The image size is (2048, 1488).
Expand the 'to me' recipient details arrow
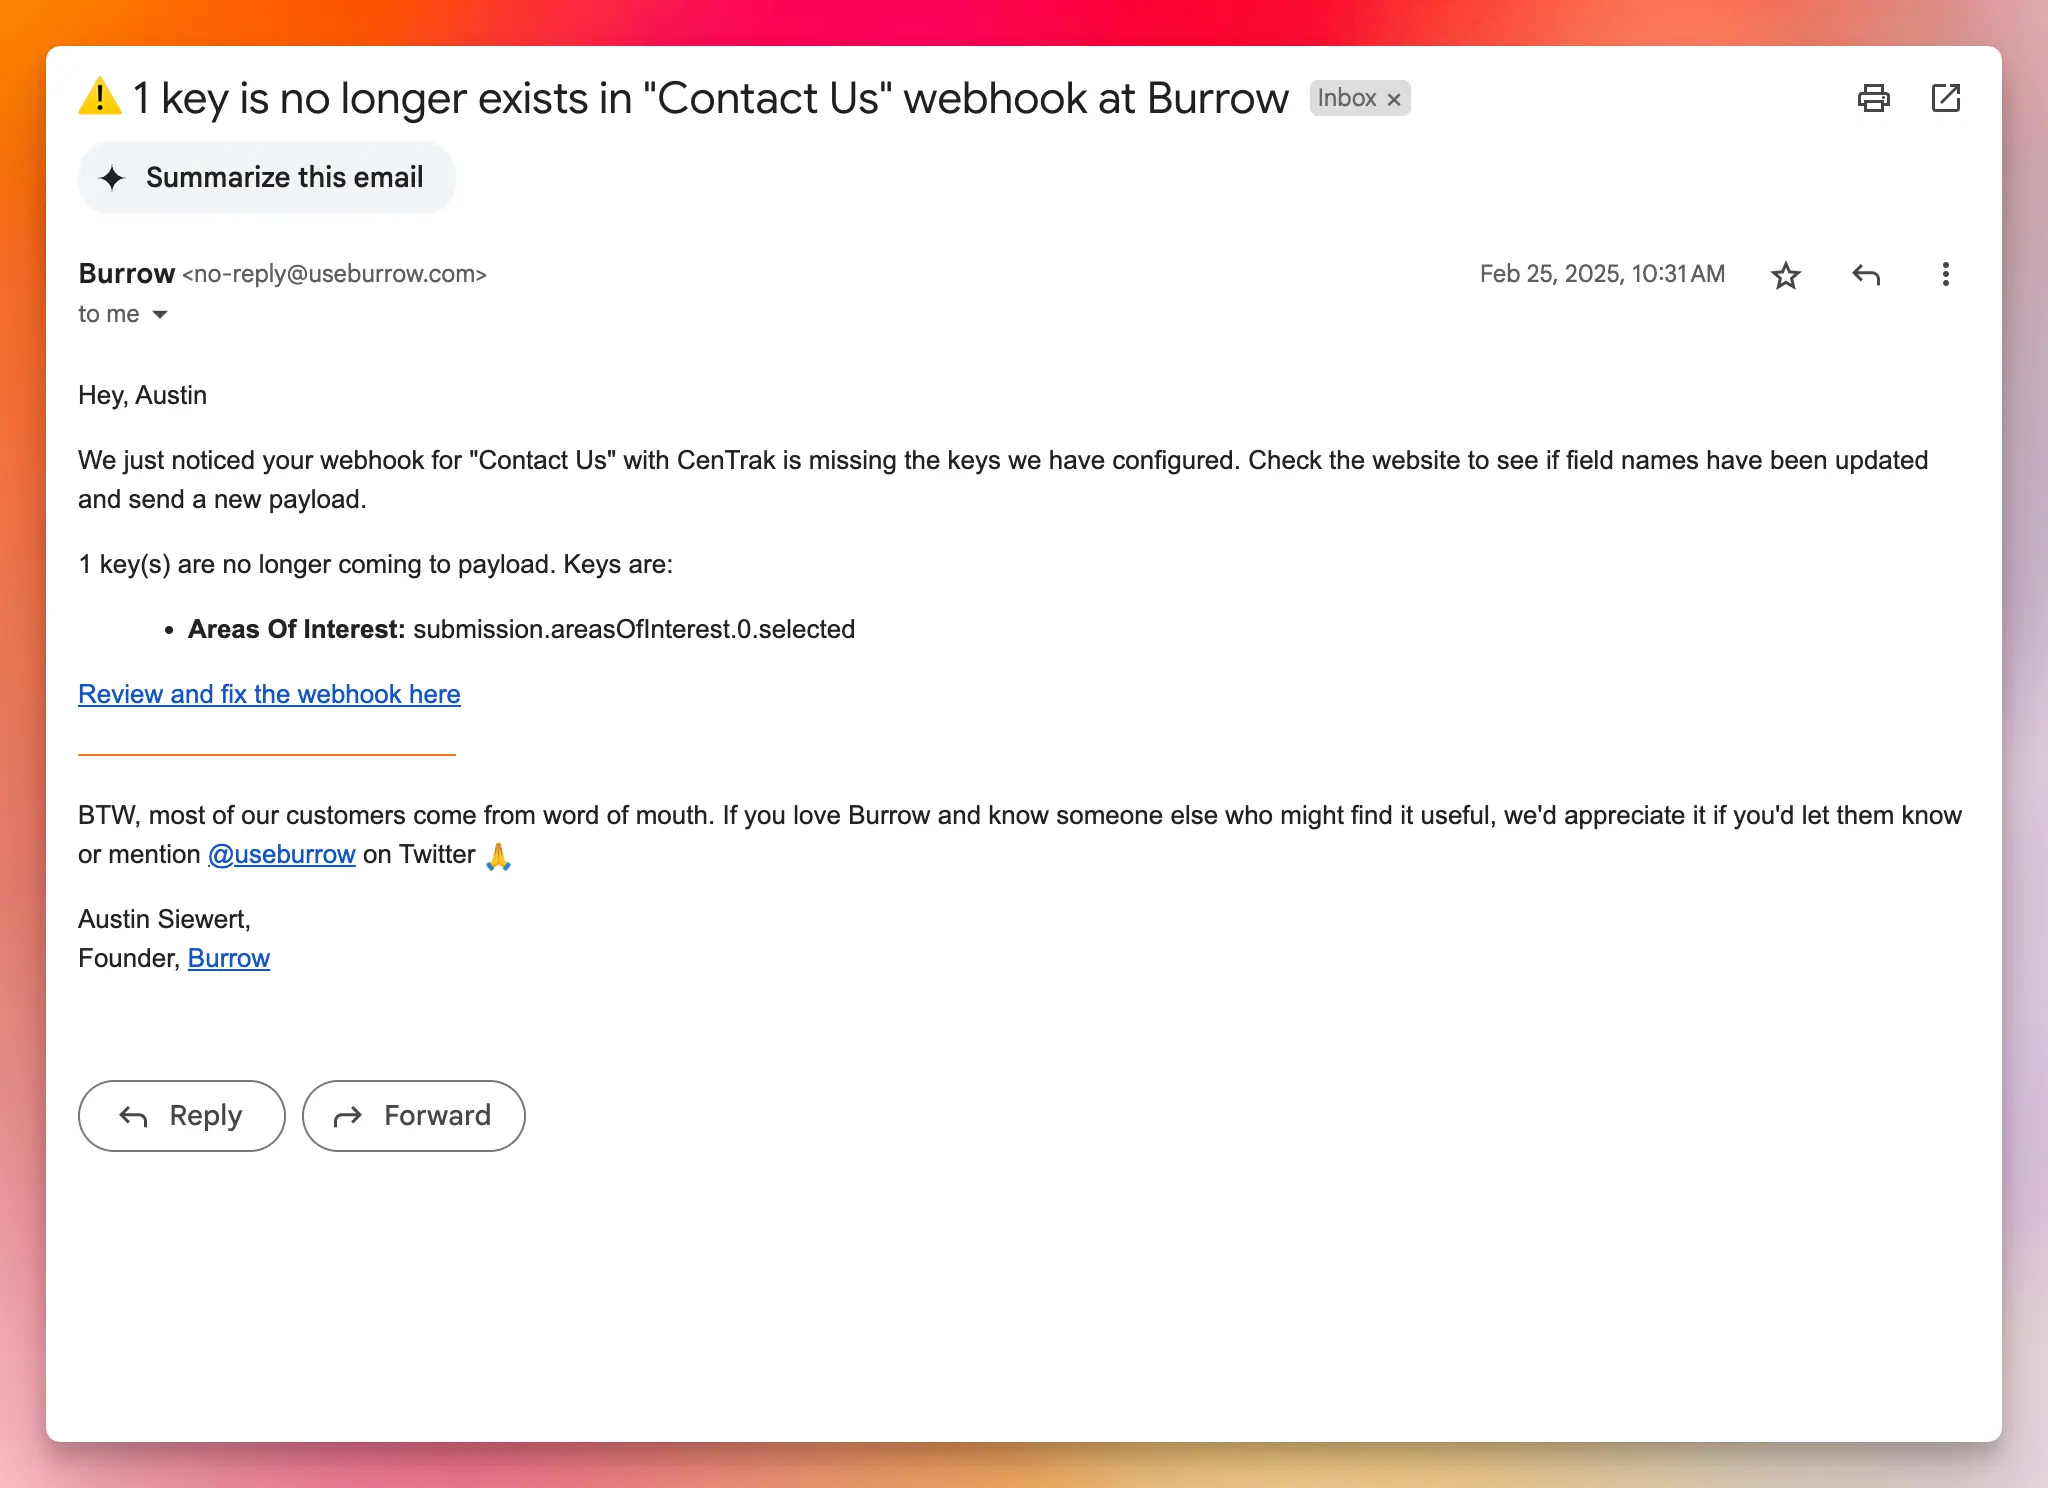pyautogui.click(x=160, y=314)
